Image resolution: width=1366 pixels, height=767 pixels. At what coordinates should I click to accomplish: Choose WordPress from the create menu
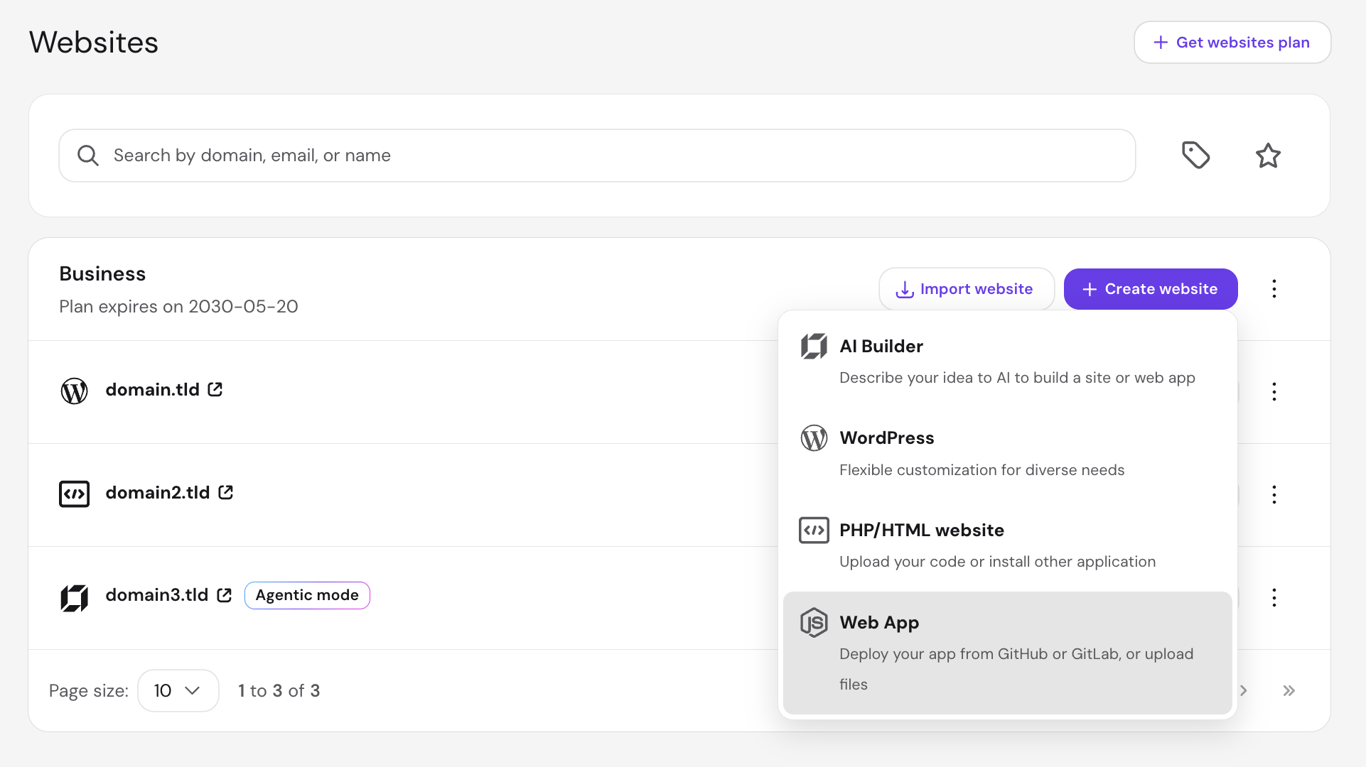1008,453
